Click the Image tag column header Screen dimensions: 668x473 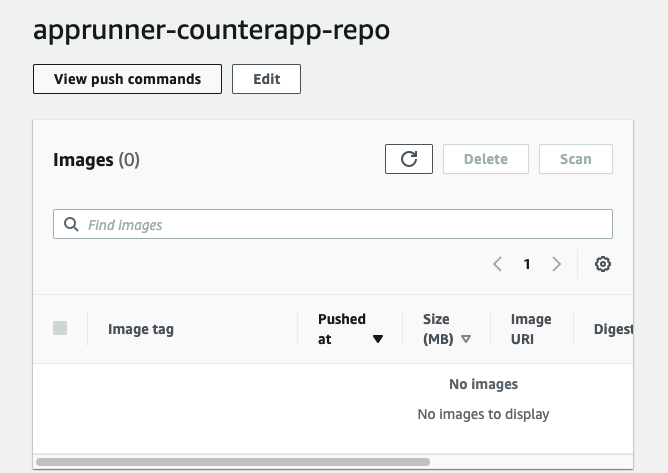coord(141,329)
